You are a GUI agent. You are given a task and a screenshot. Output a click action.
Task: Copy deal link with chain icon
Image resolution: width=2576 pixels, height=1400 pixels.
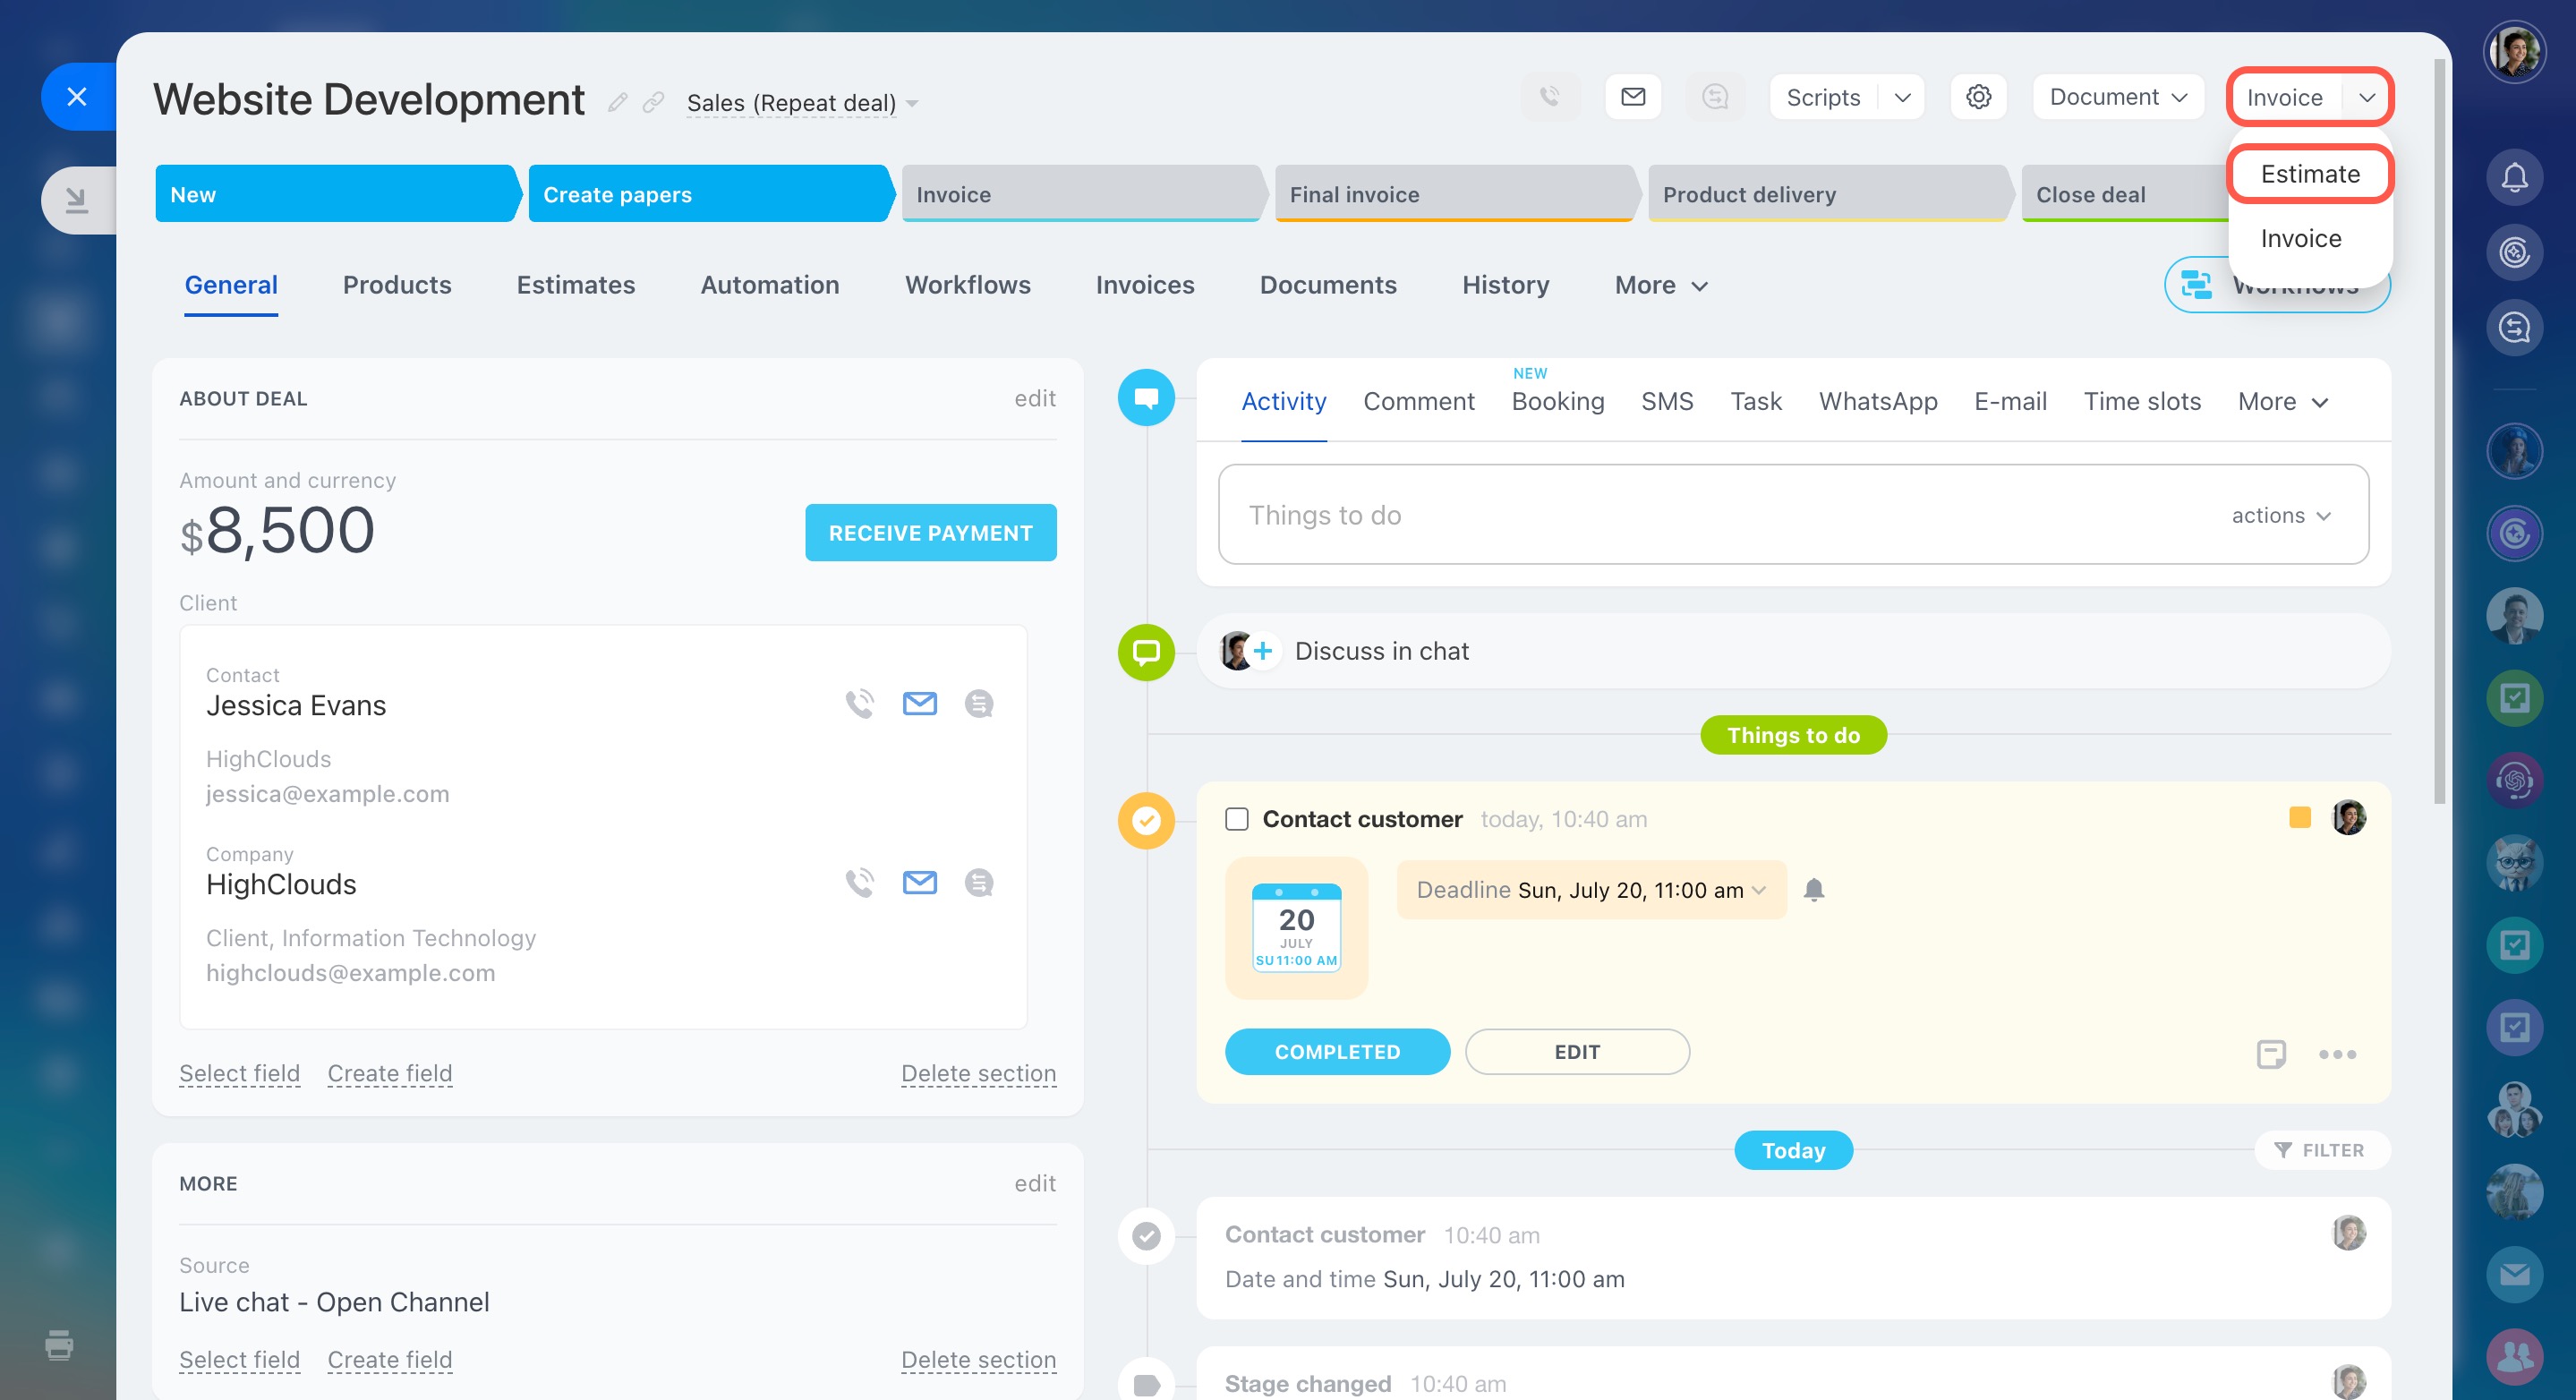(x=653, y=102)
